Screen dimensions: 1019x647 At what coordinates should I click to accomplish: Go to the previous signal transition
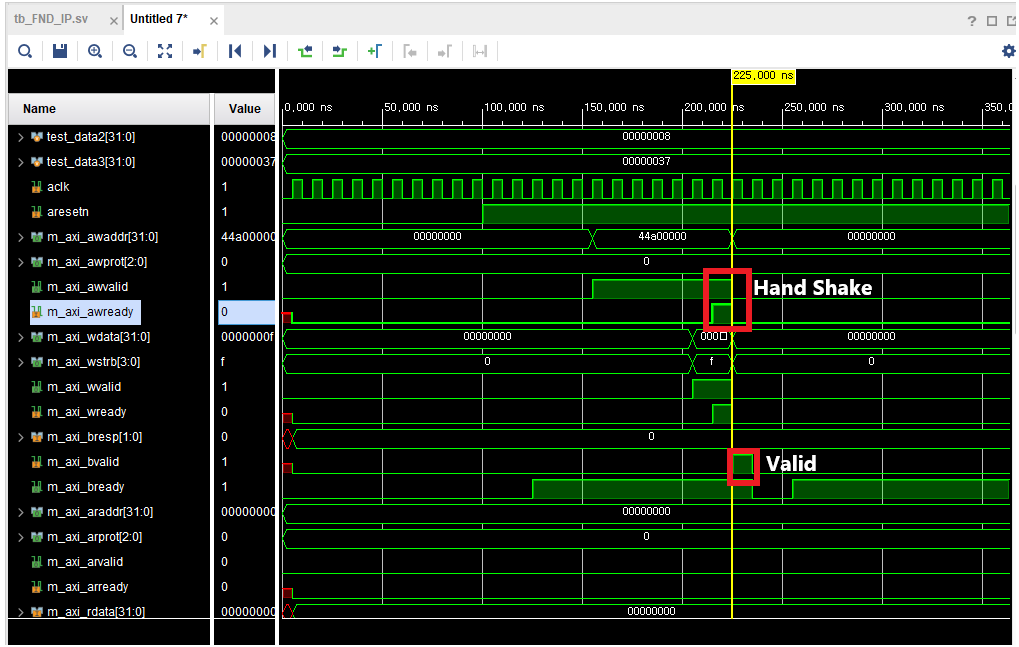(x=305, y=51)
